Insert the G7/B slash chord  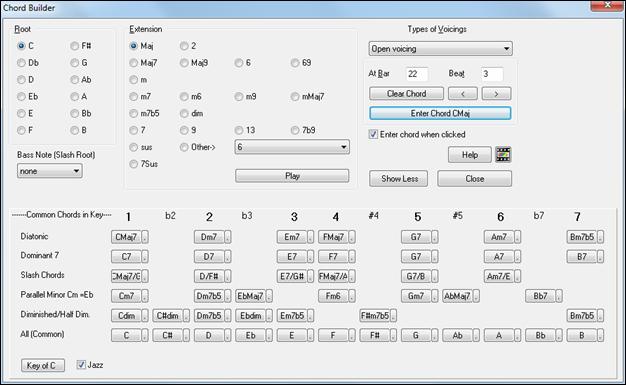(x=416, y=276)
